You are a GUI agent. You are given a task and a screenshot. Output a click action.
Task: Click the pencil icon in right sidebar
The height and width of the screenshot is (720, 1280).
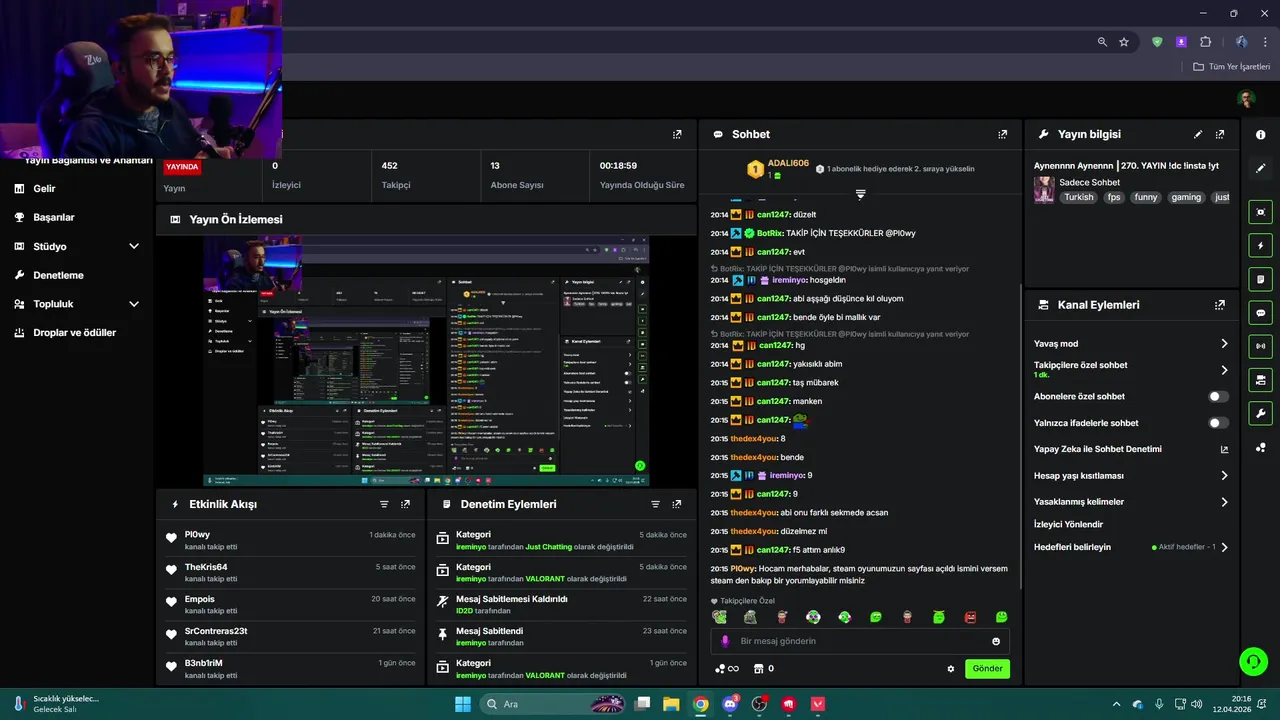pyautogui.click(x=1260, y=168)
